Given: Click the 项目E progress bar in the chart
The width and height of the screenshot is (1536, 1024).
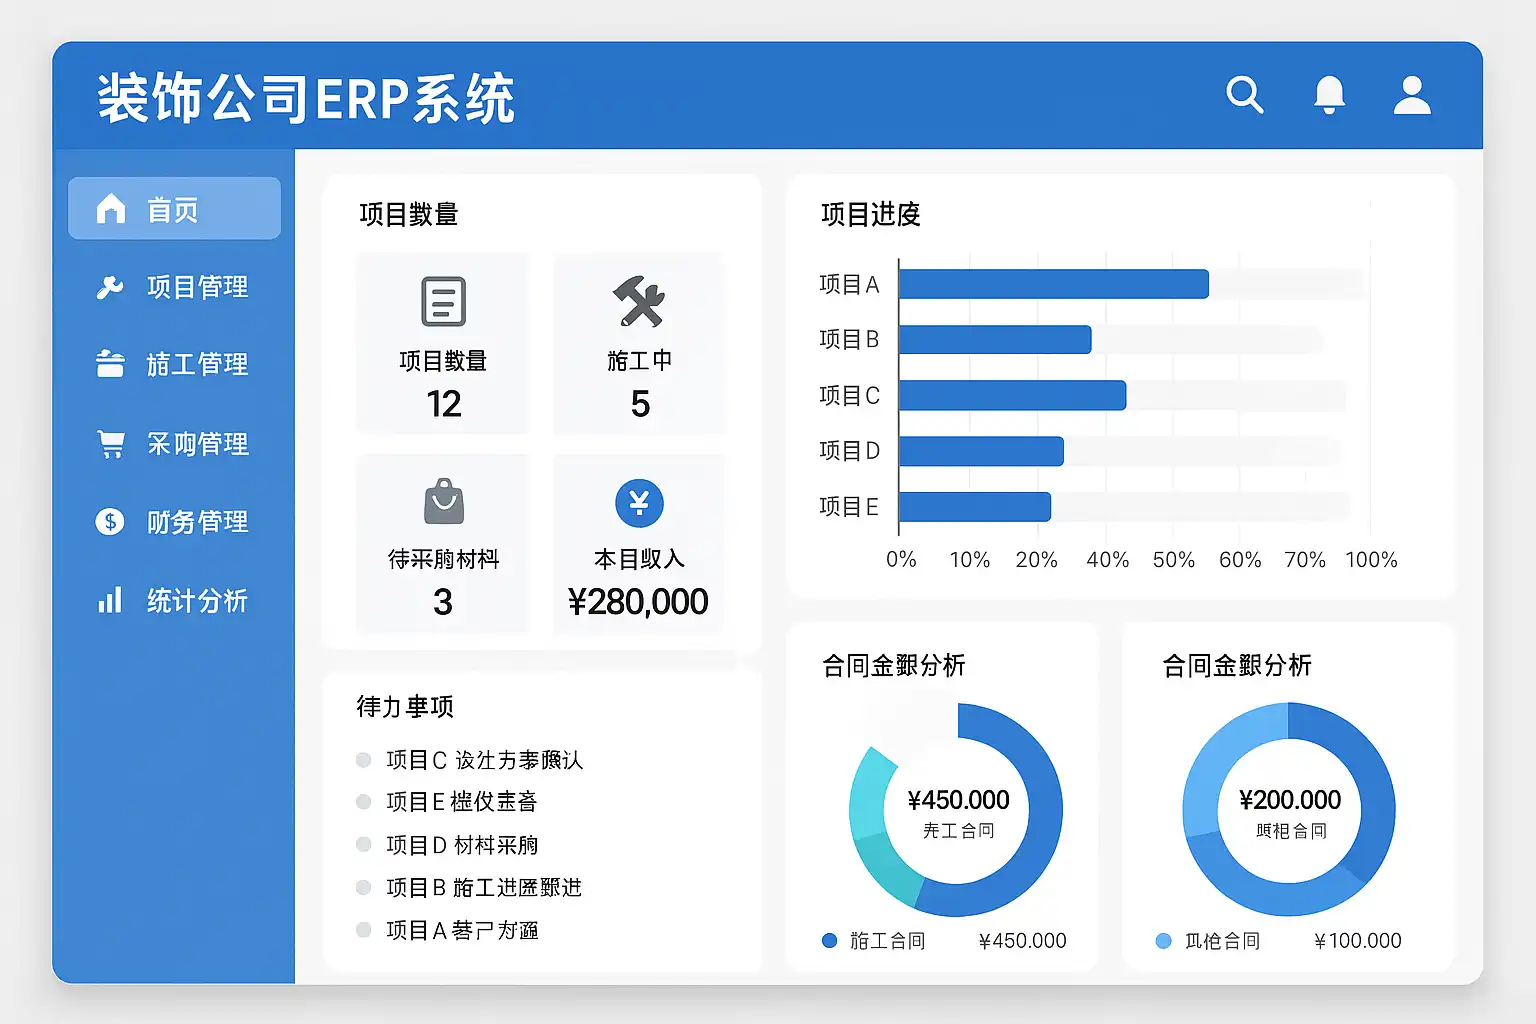Looking at the screenshot, I should click(x=975, y=507).
